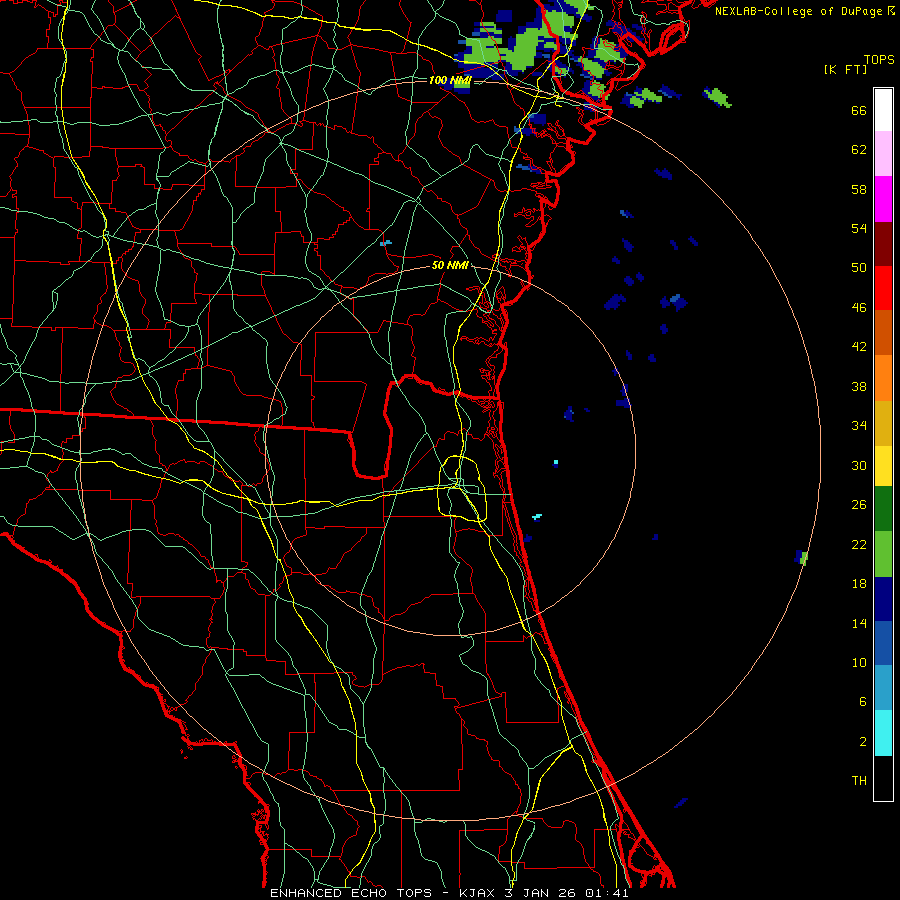This screenshot has width=900, height=900.
Task: Click the white swatch atop the tops legend
Action: point(883,110)
